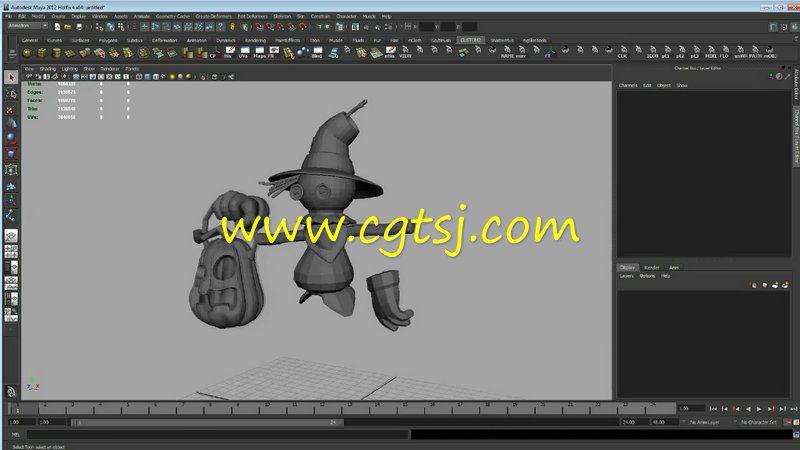Go to end of playback range
800x450 pixels.
pos(793,409)
